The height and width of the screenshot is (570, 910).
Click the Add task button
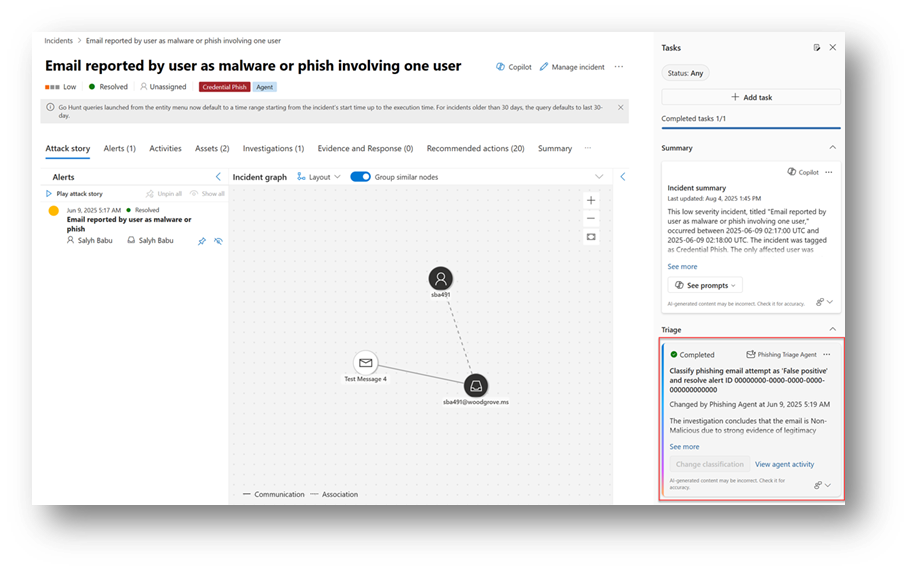click(x=751, y=97)
